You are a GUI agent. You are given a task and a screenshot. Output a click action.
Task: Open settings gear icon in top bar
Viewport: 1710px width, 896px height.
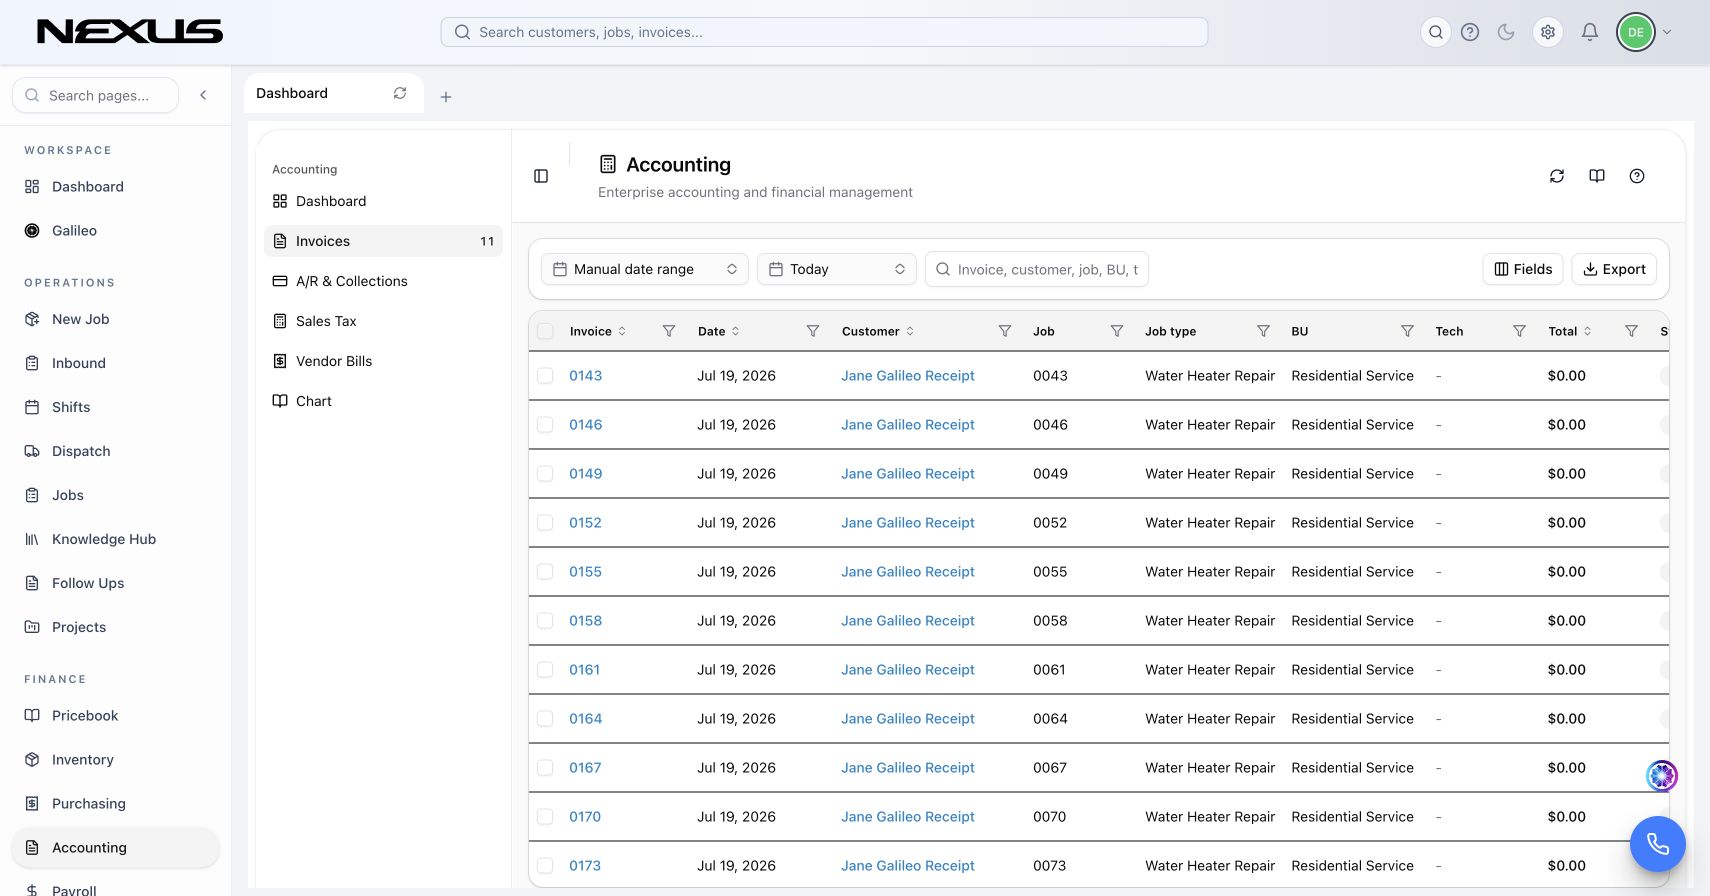coord(1548,32)
